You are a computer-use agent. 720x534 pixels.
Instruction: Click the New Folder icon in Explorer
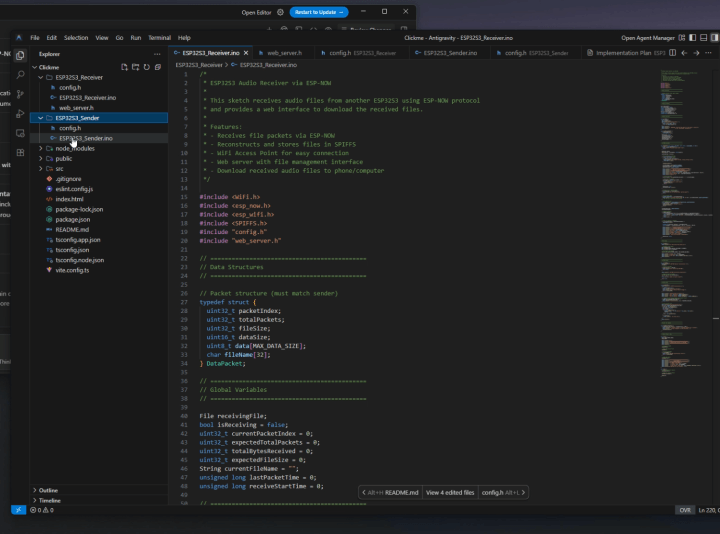(x=135, y=67)
